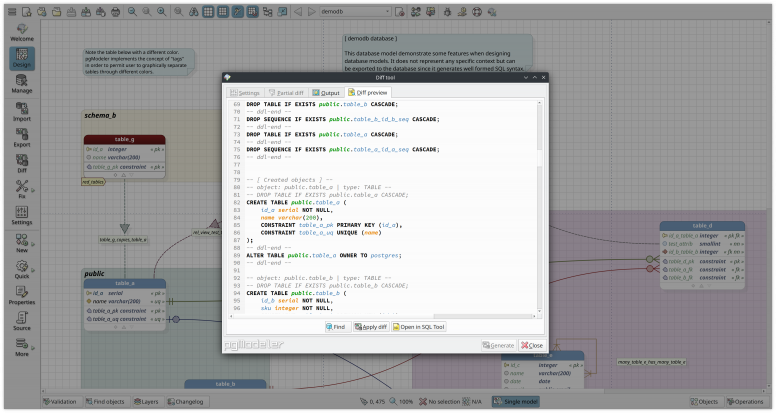Toggle the Operations dock button
The height and width of the screenshot is (413, 776).
tap(745, 402)
